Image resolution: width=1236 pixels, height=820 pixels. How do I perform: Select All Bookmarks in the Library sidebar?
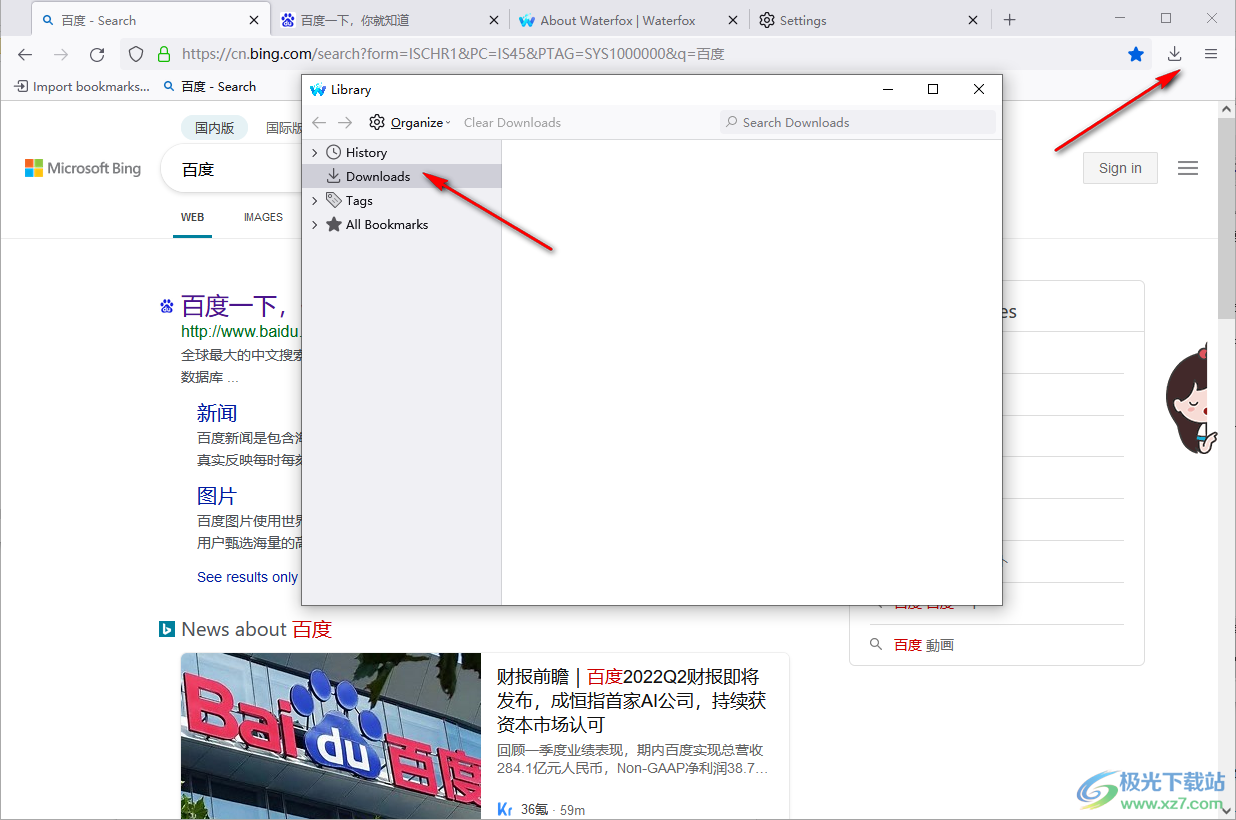click(401, 225)
